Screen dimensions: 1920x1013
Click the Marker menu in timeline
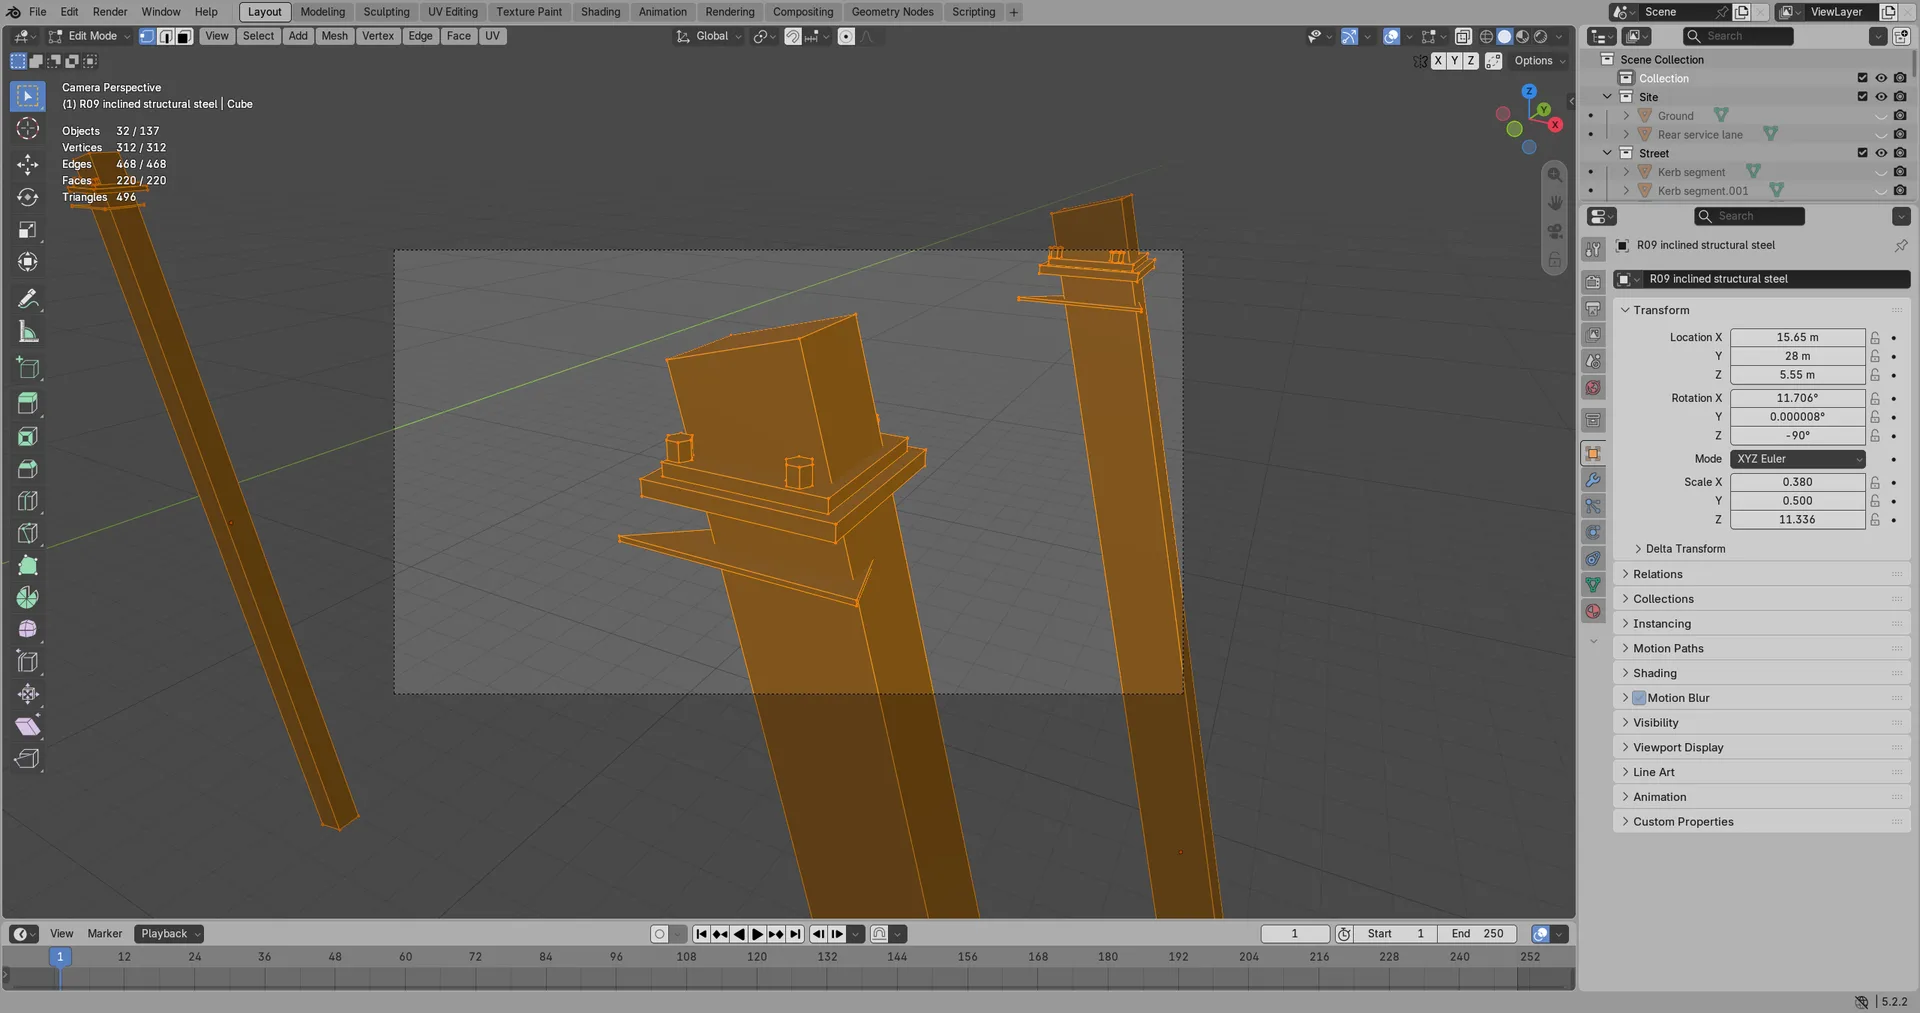coord(105,934)
